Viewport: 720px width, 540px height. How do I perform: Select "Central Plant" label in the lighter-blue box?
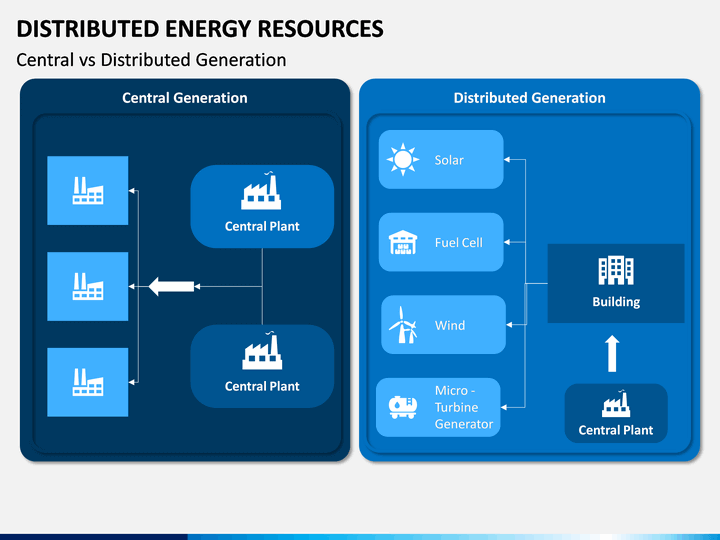(262, 226)
